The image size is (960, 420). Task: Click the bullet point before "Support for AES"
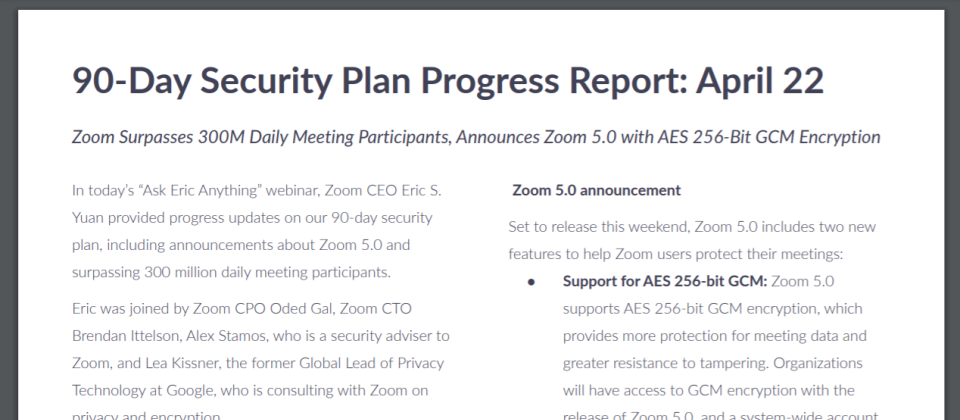pyautogui.click(x=531, y=282)
